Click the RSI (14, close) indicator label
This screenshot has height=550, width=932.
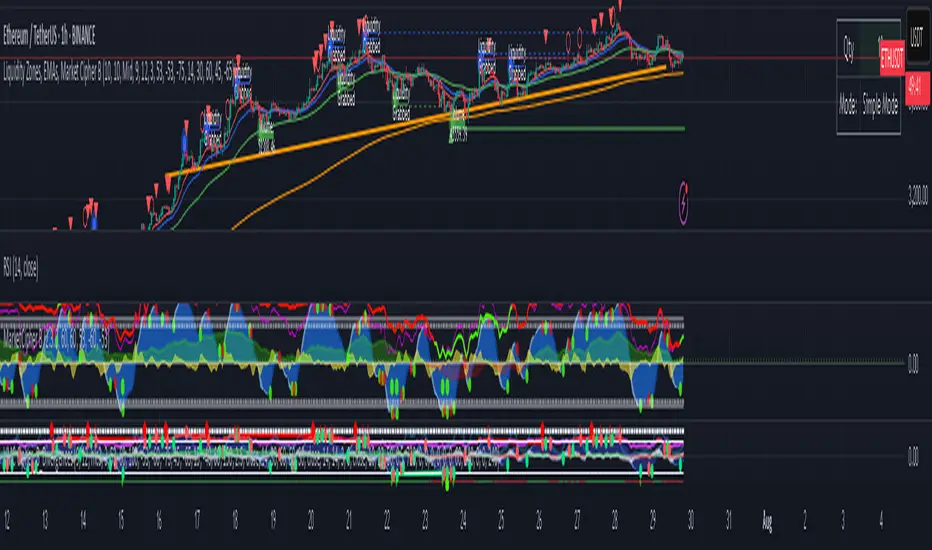click(21, 268)
